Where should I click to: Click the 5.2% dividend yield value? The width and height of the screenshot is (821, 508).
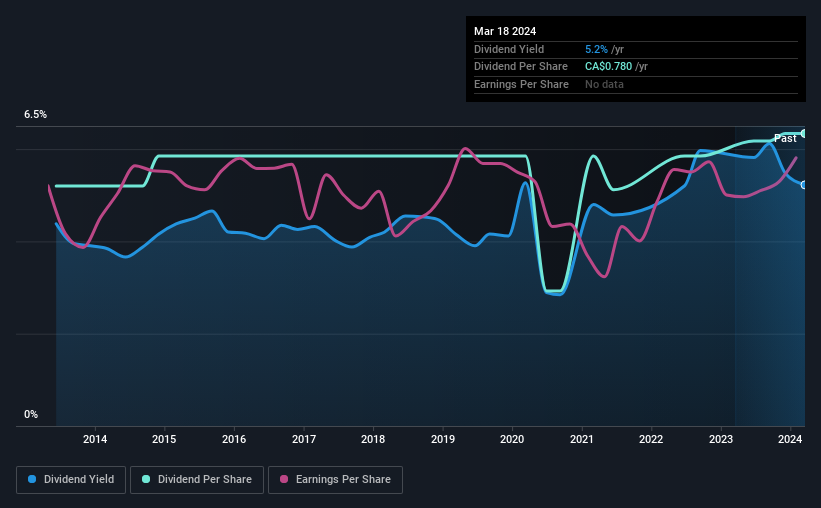tap(596, 49)
